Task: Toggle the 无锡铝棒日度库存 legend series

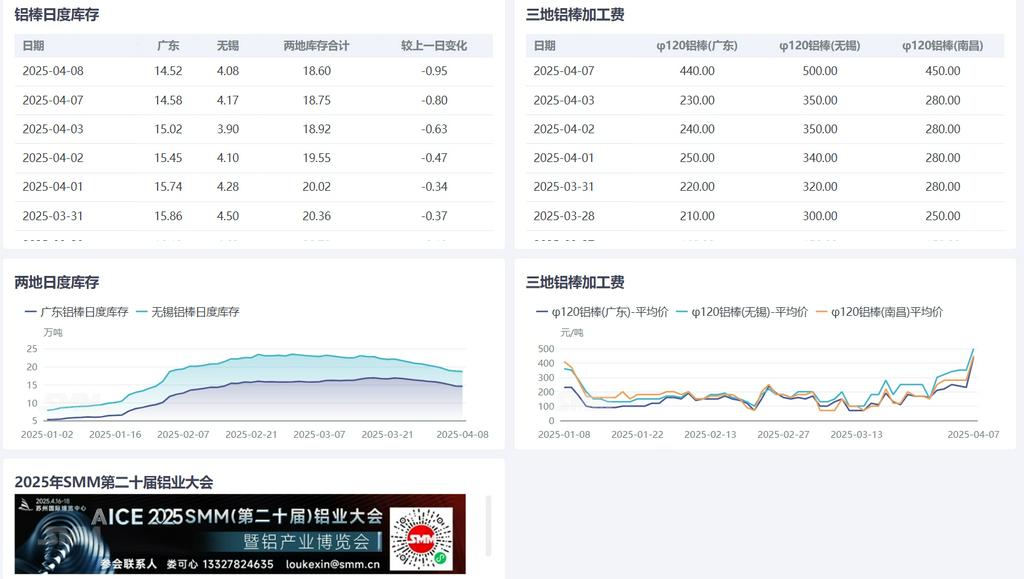Action: pyautogui.click(x=188, y=312)
